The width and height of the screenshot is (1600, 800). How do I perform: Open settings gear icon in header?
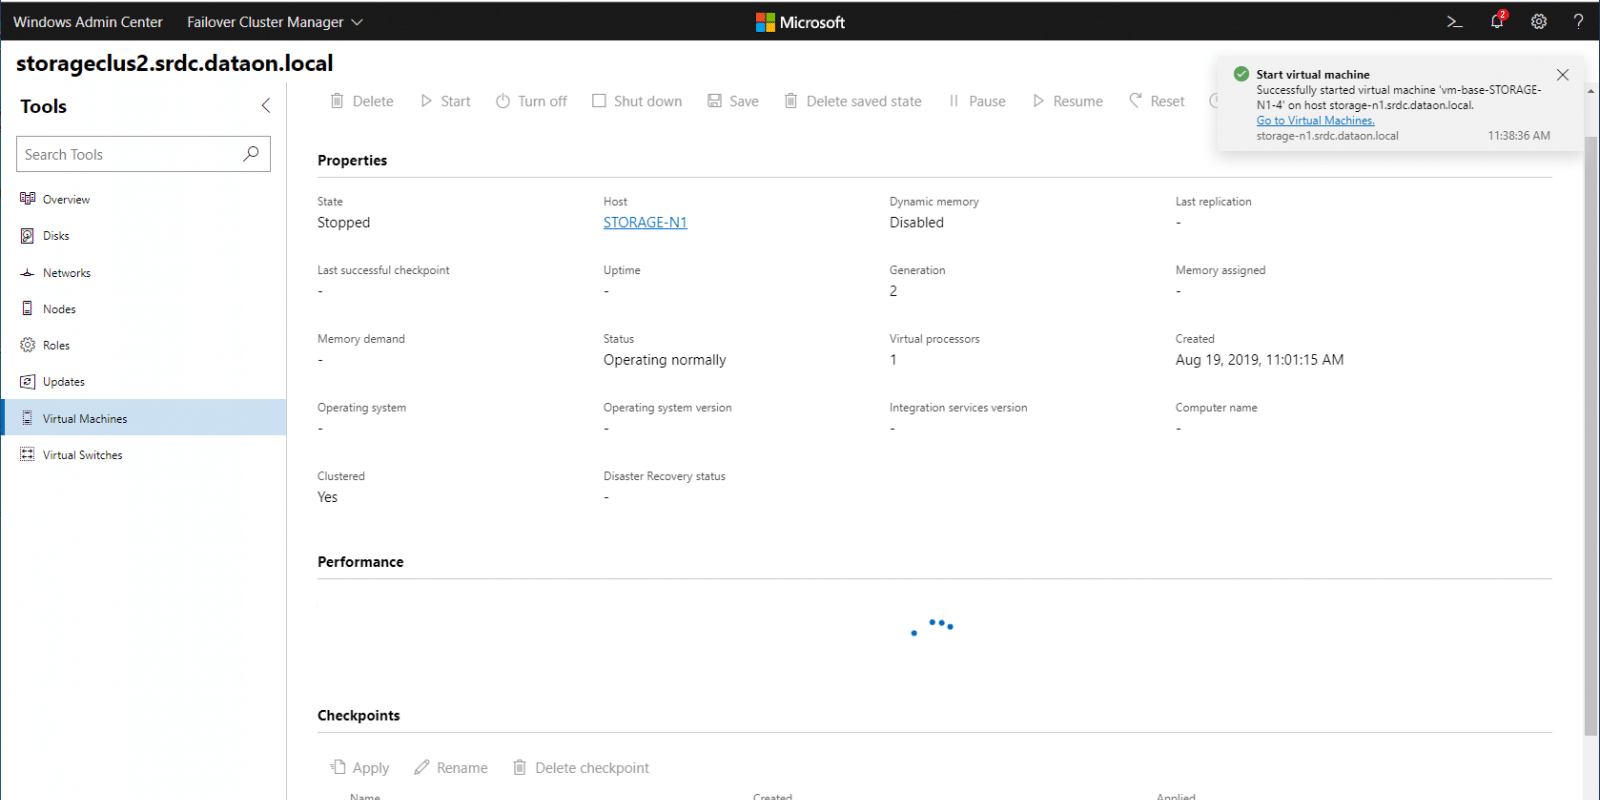pos(1539,21)
